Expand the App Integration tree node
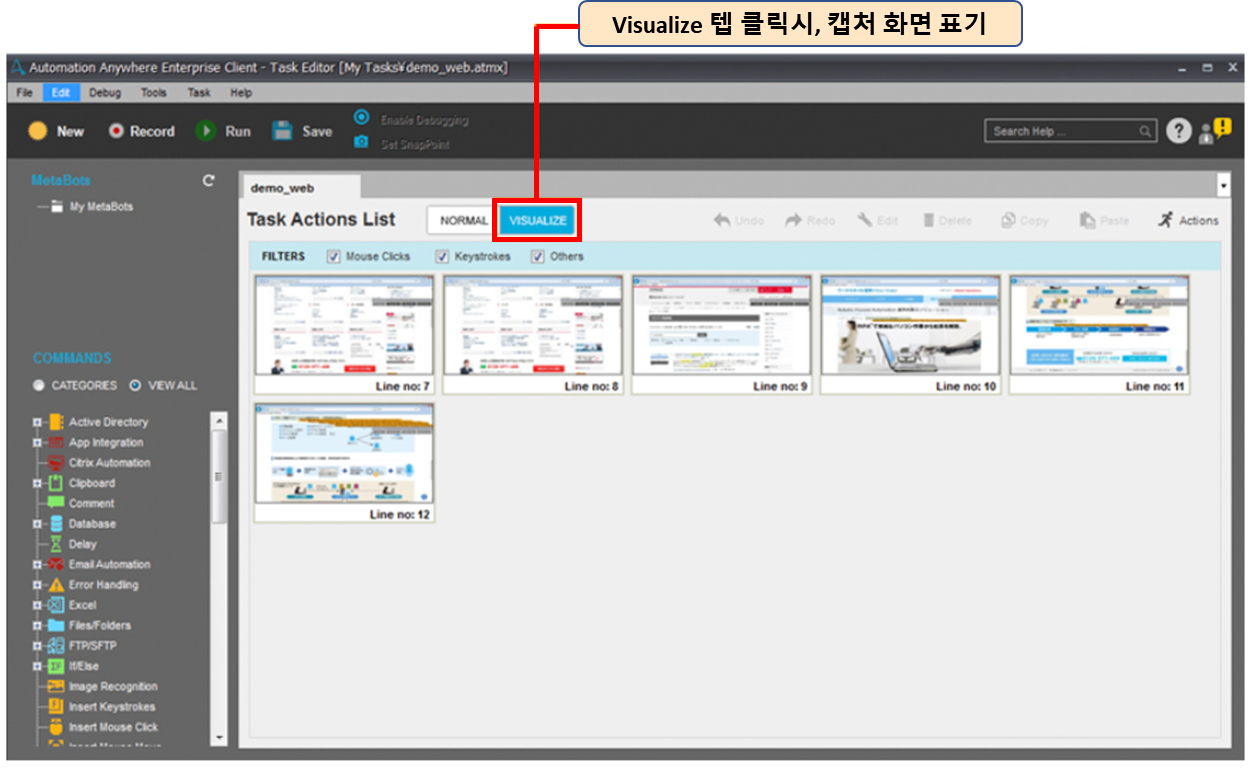1256x768 pixels. tap(36, 442)
